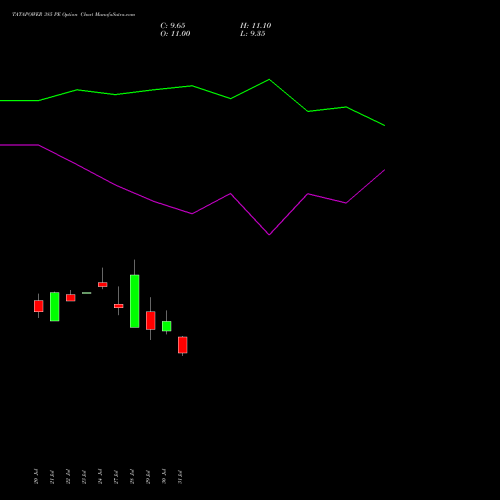Select the 28 Jul date label
This screenshot has height=500, width=500.
pyautogui.click(x=132, y=477)
